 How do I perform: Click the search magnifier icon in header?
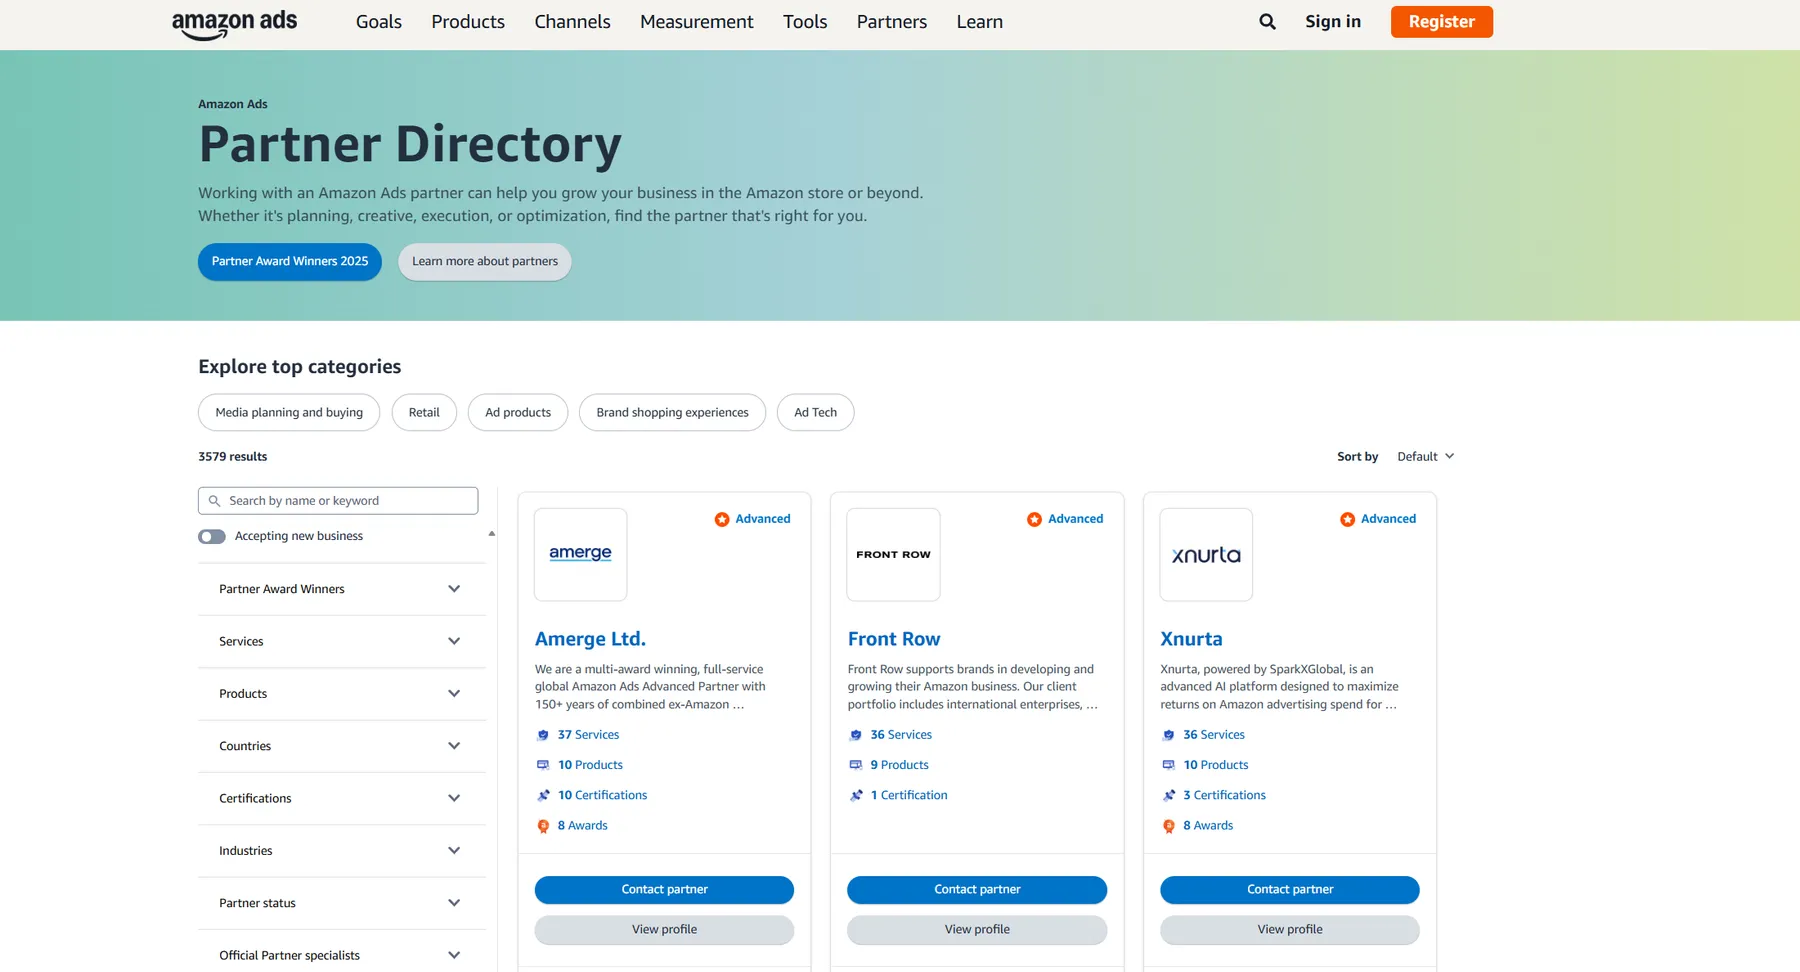click(1267, 21)
